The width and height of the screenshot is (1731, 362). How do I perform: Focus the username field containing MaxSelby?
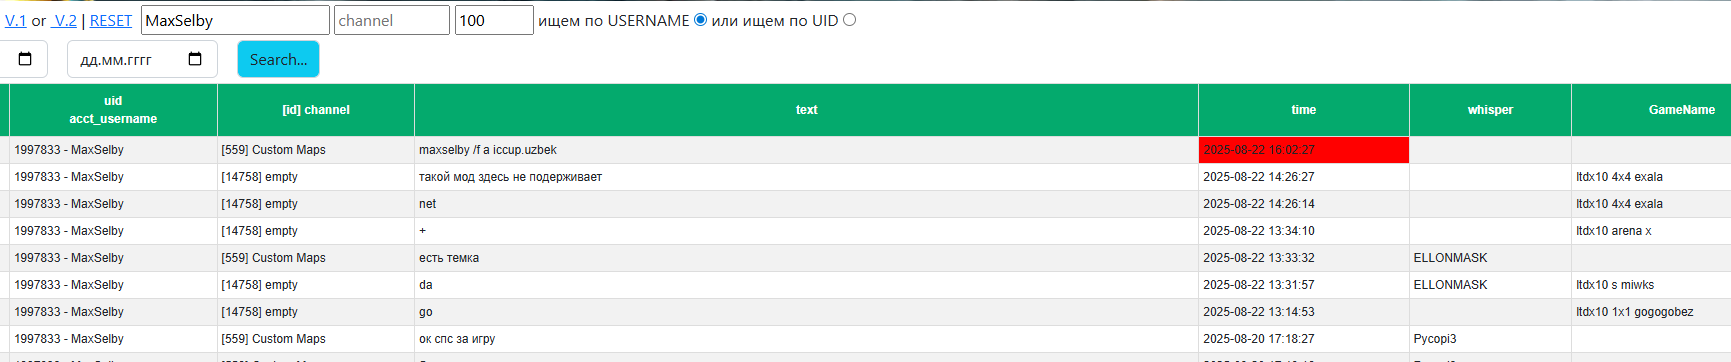pyautogui.click(x=235, y=20)
